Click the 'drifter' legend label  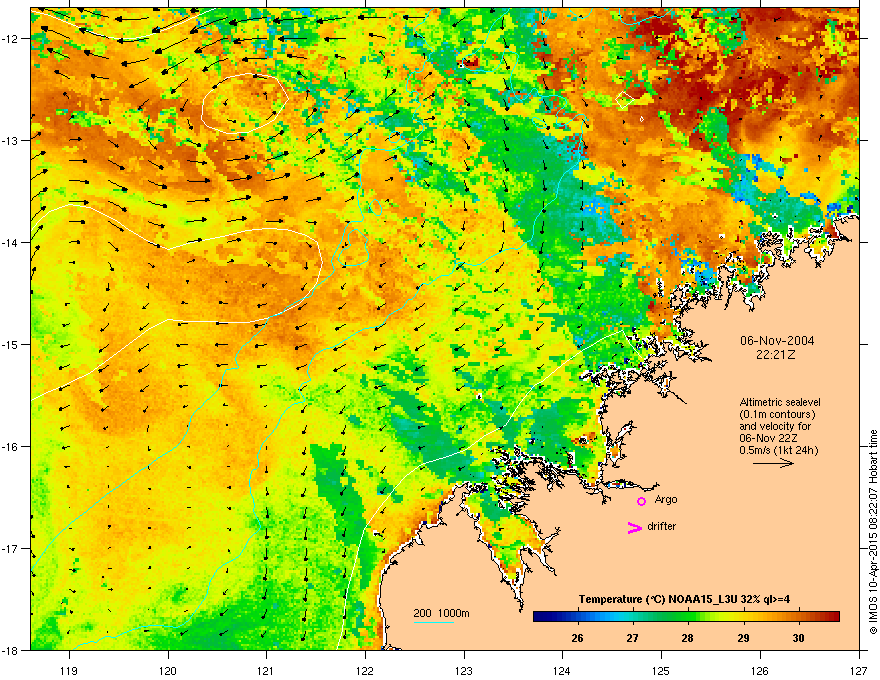[662, 526]
